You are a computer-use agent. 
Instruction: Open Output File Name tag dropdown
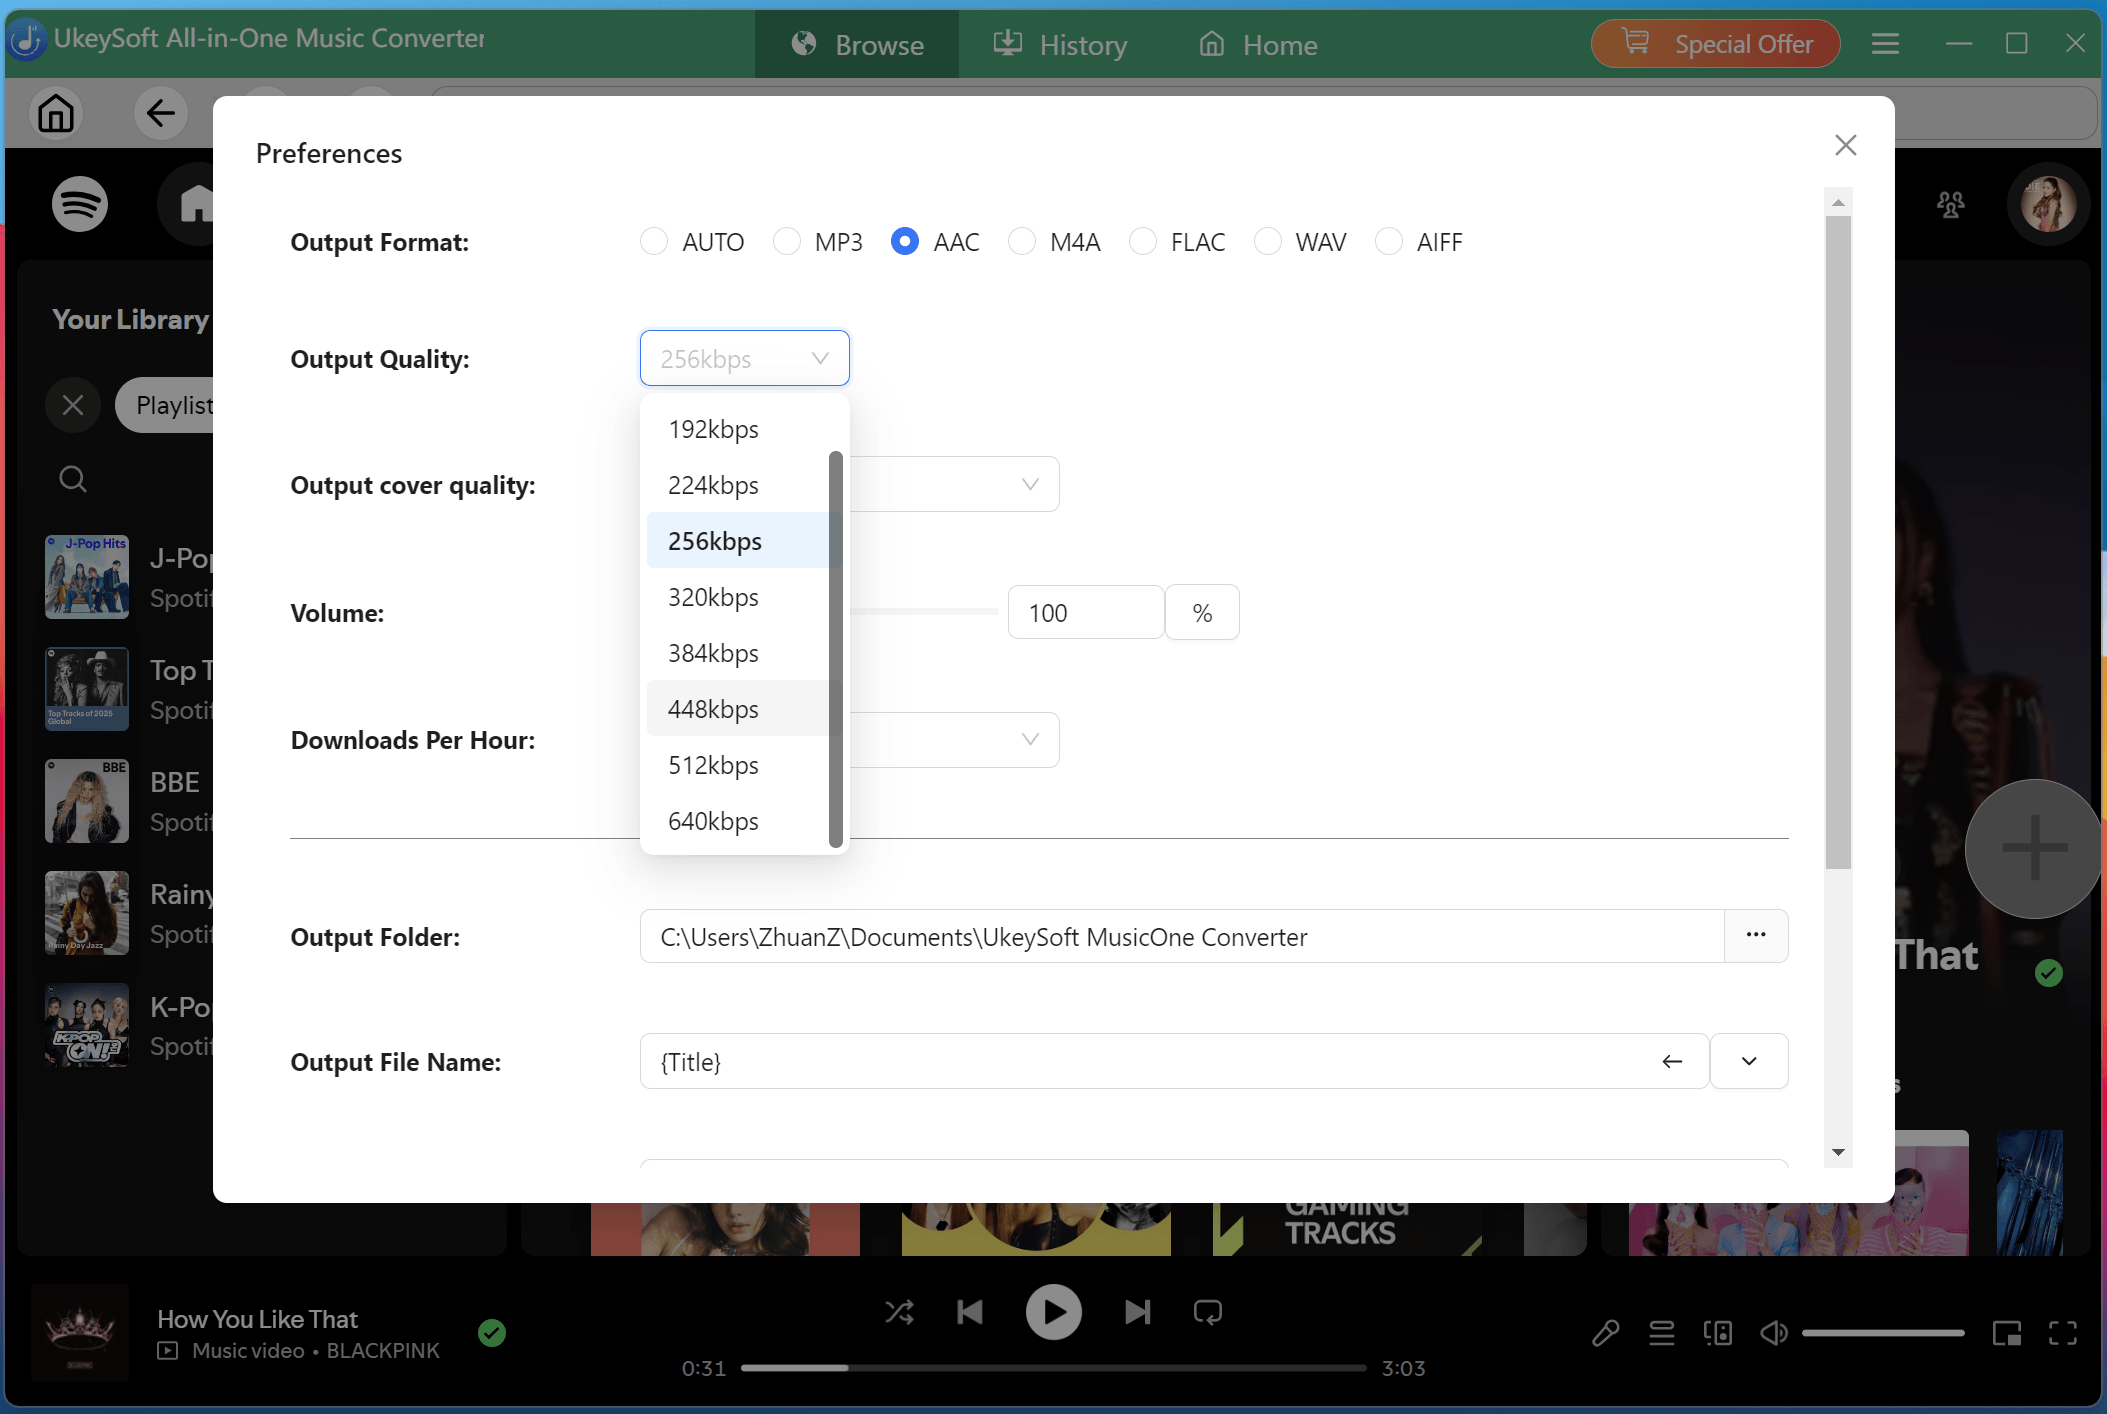(x=1748, y=1061)
